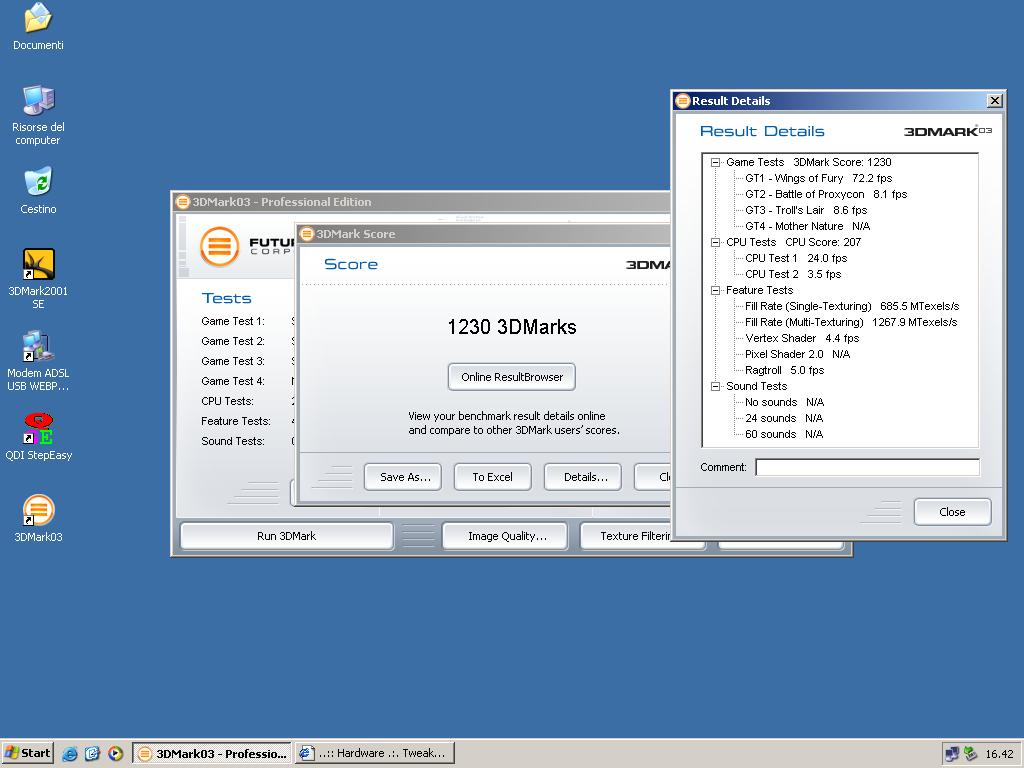
Task: Launch Internet Explorer from the quick launch
Action: (x=70, y=754)
